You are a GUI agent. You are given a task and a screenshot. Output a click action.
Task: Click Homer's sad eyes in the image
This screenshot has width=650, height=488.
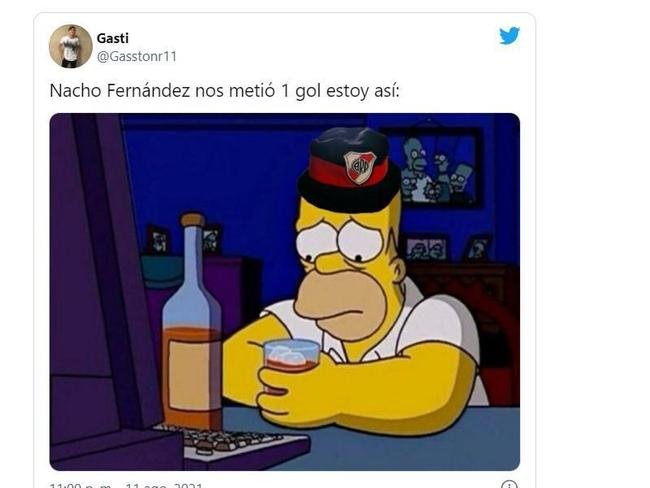339,242
